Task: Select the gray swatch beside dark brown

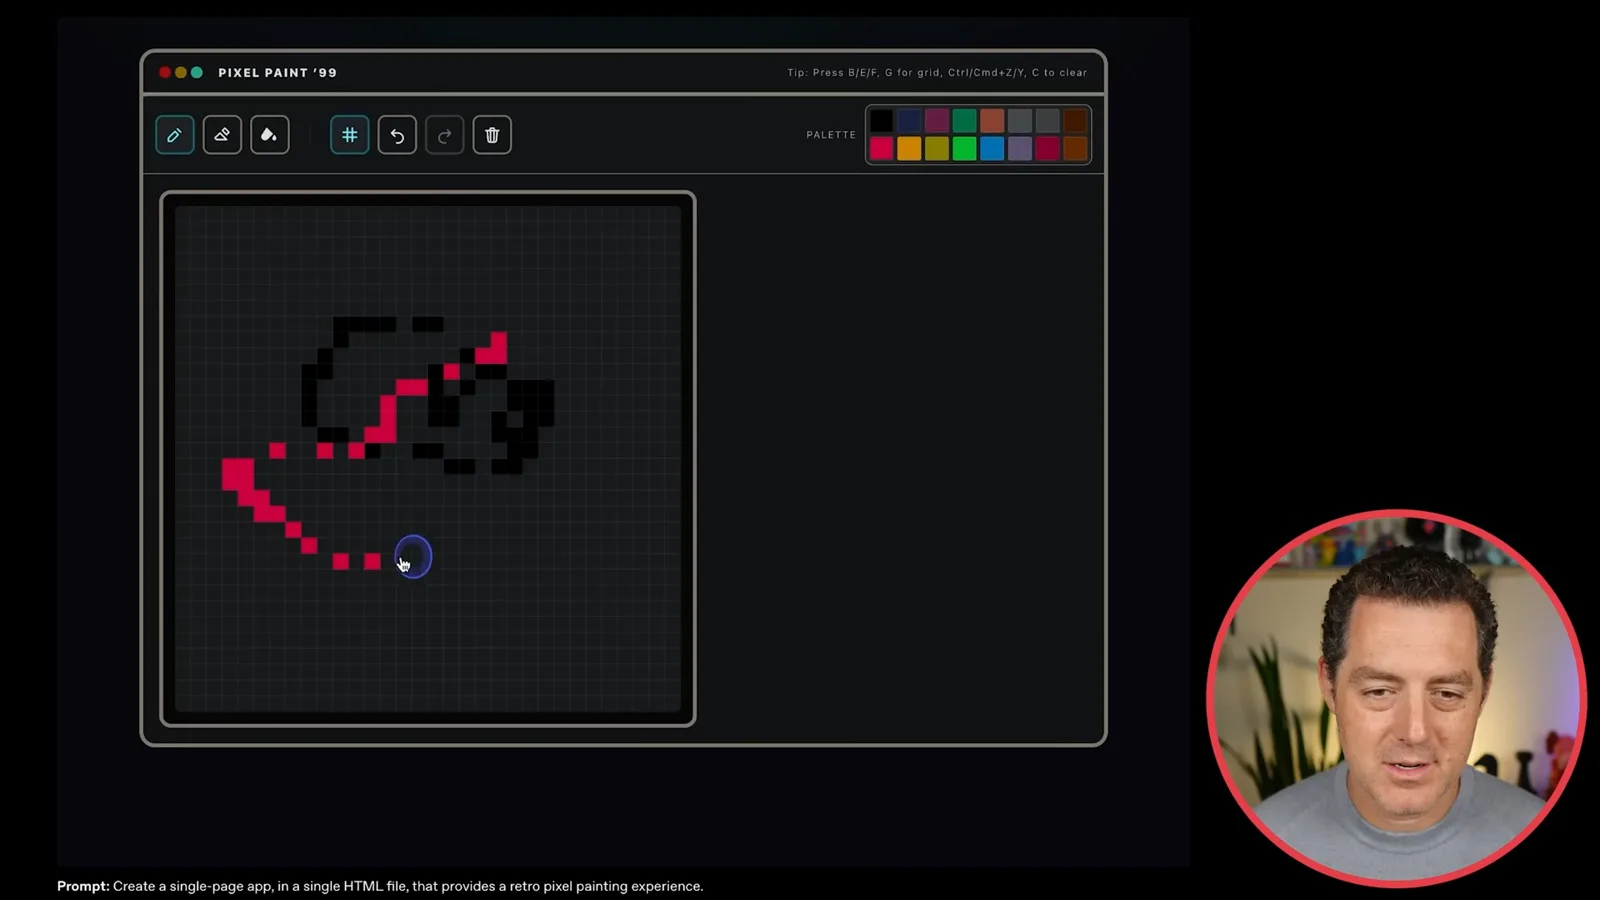Action: click(1047, 121)
